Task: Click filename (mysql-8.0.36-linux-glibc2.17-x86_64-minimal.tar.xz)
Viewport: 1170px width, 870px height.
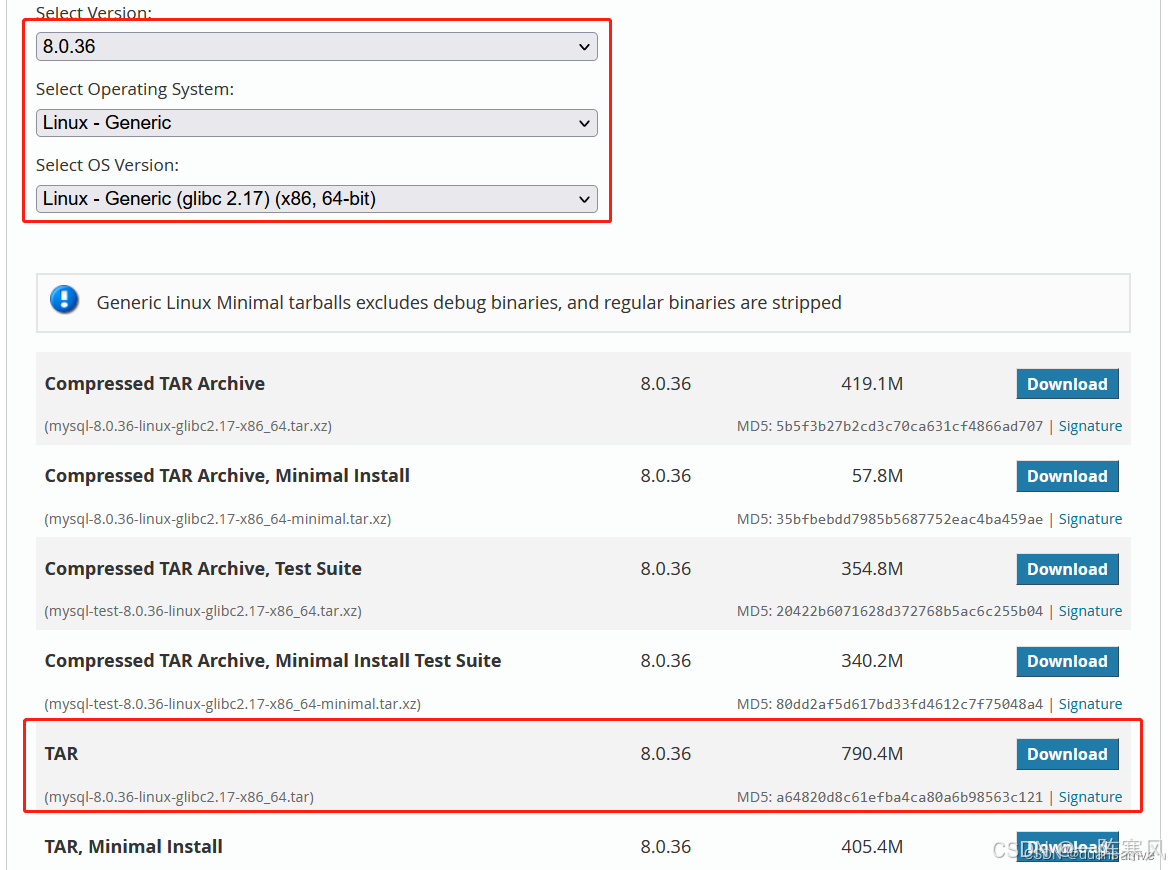Action: [x=218, y=519]
